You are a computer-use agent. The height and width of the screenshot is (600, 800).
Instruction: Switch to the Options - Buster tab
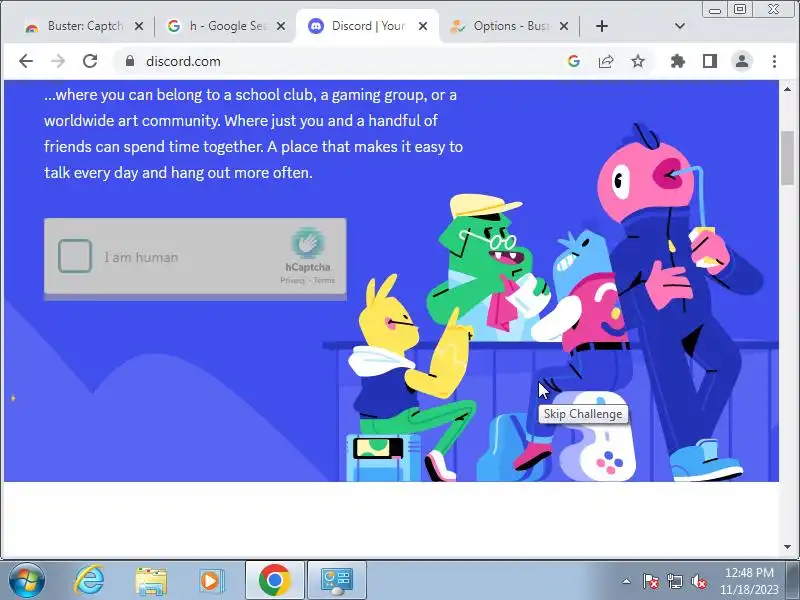pos(510,26)
